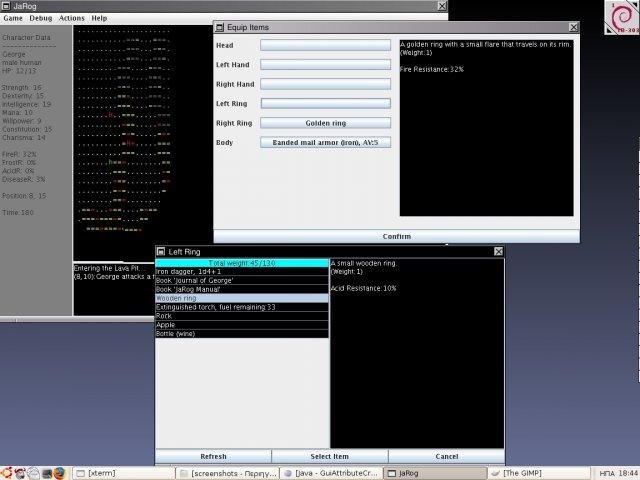
Task: Click the 'FireR: 32%' stat
Action: click(x=19, y=154)
